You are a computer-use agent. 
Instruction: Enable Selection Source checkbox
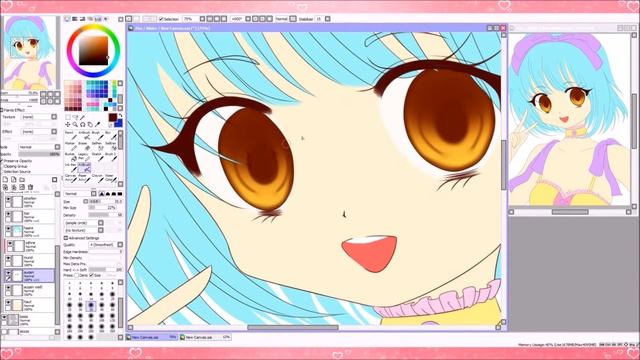click(x=2, y=171)
